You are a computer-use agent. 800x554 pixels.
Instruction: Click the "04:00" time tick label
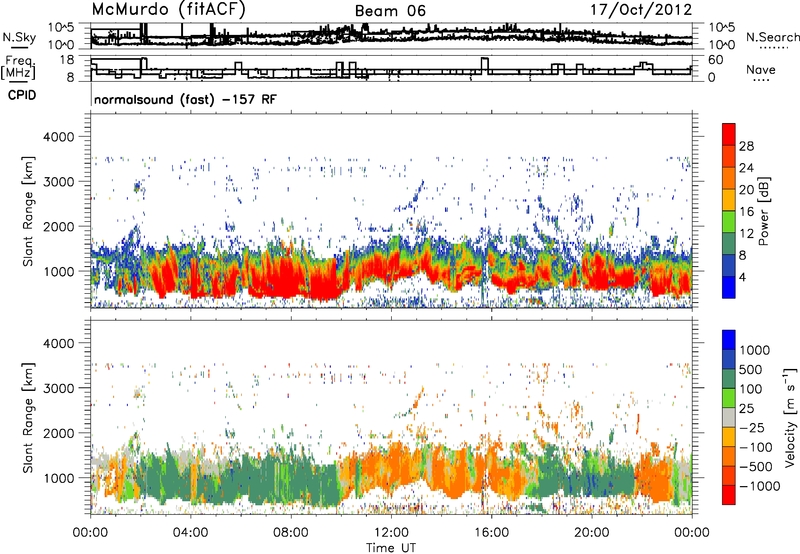click(190, 533)
